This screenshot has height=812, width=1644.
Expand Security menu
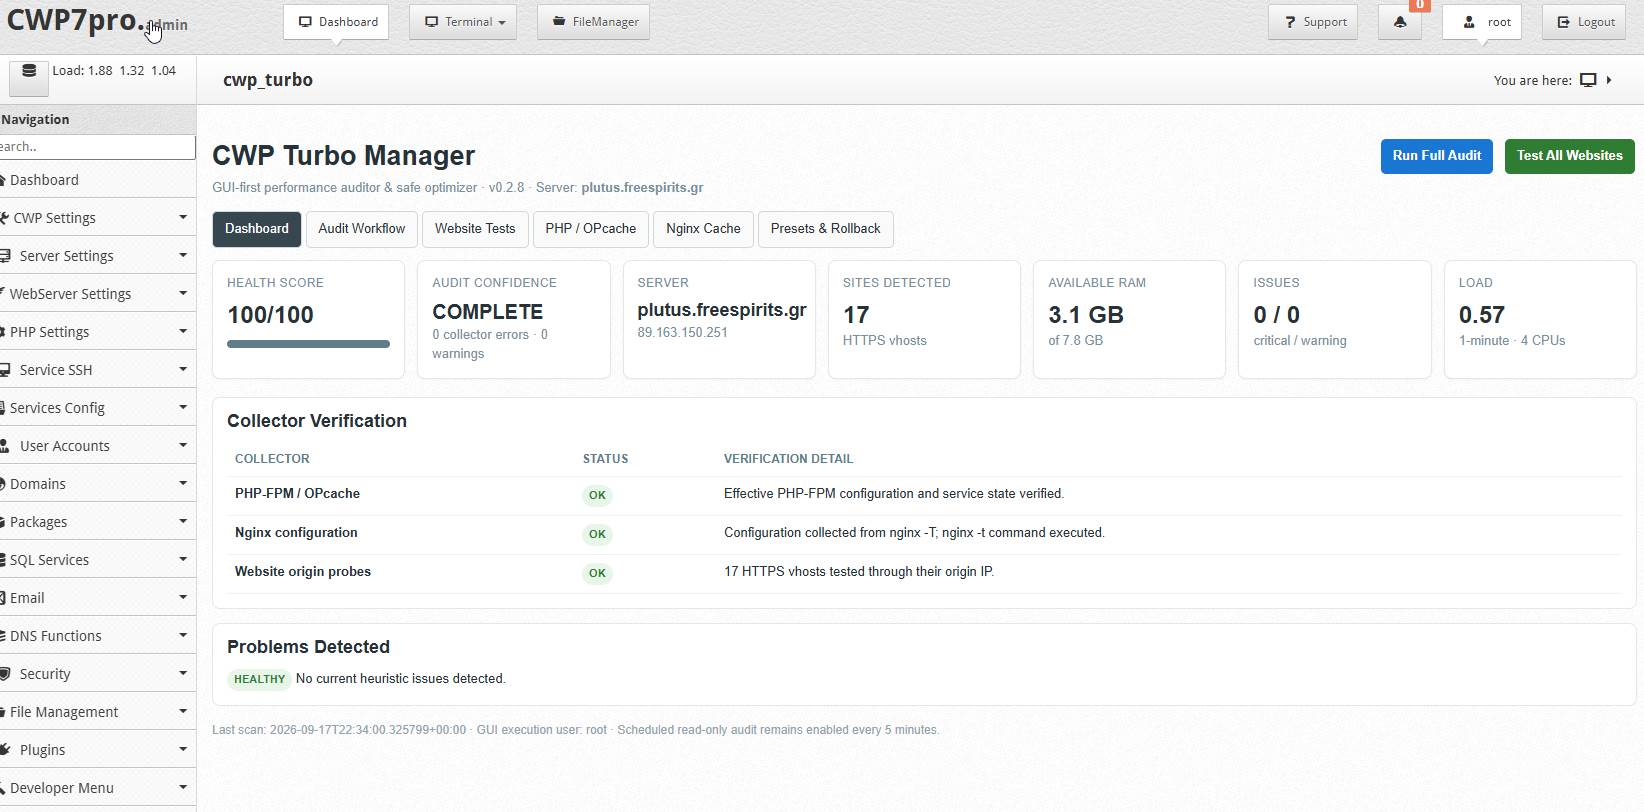(x=97, y=674)
